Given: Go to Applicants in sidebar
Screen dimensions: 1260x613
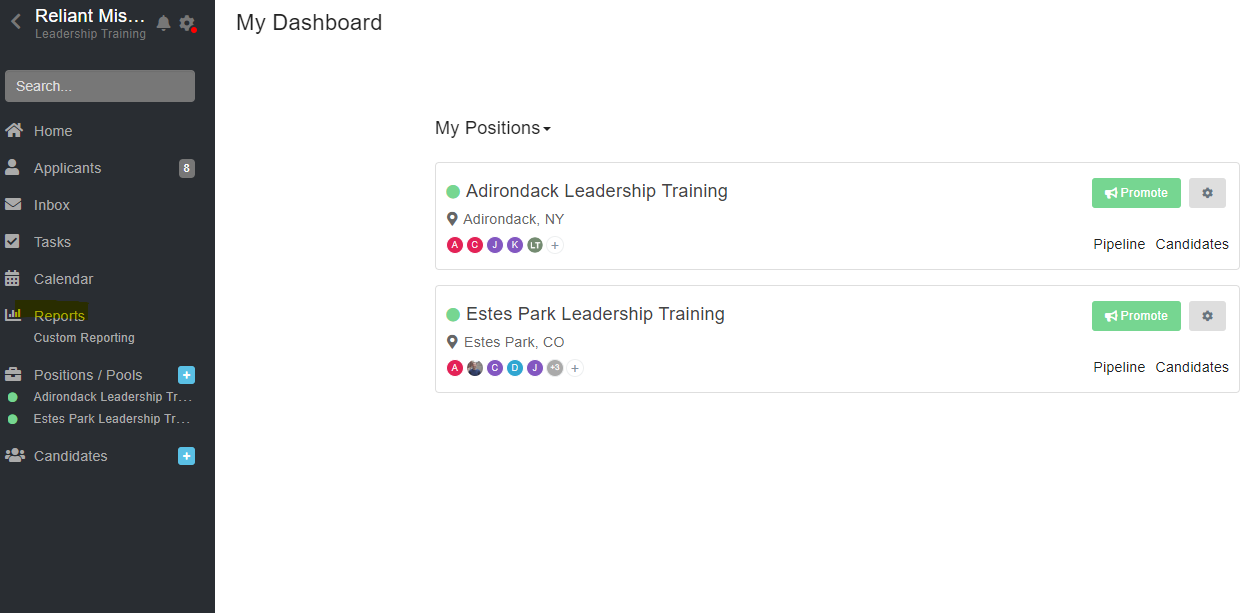Looking at the screenshot, I should (x=67, y=168).
